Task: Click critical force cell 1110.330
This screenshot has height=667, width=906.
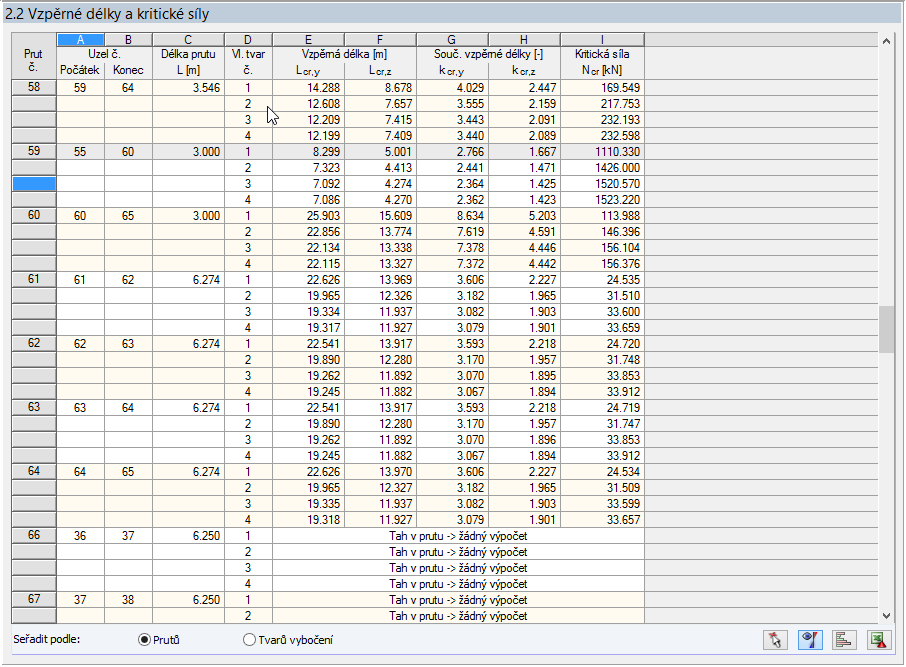Action: click(x=602, y=152)
